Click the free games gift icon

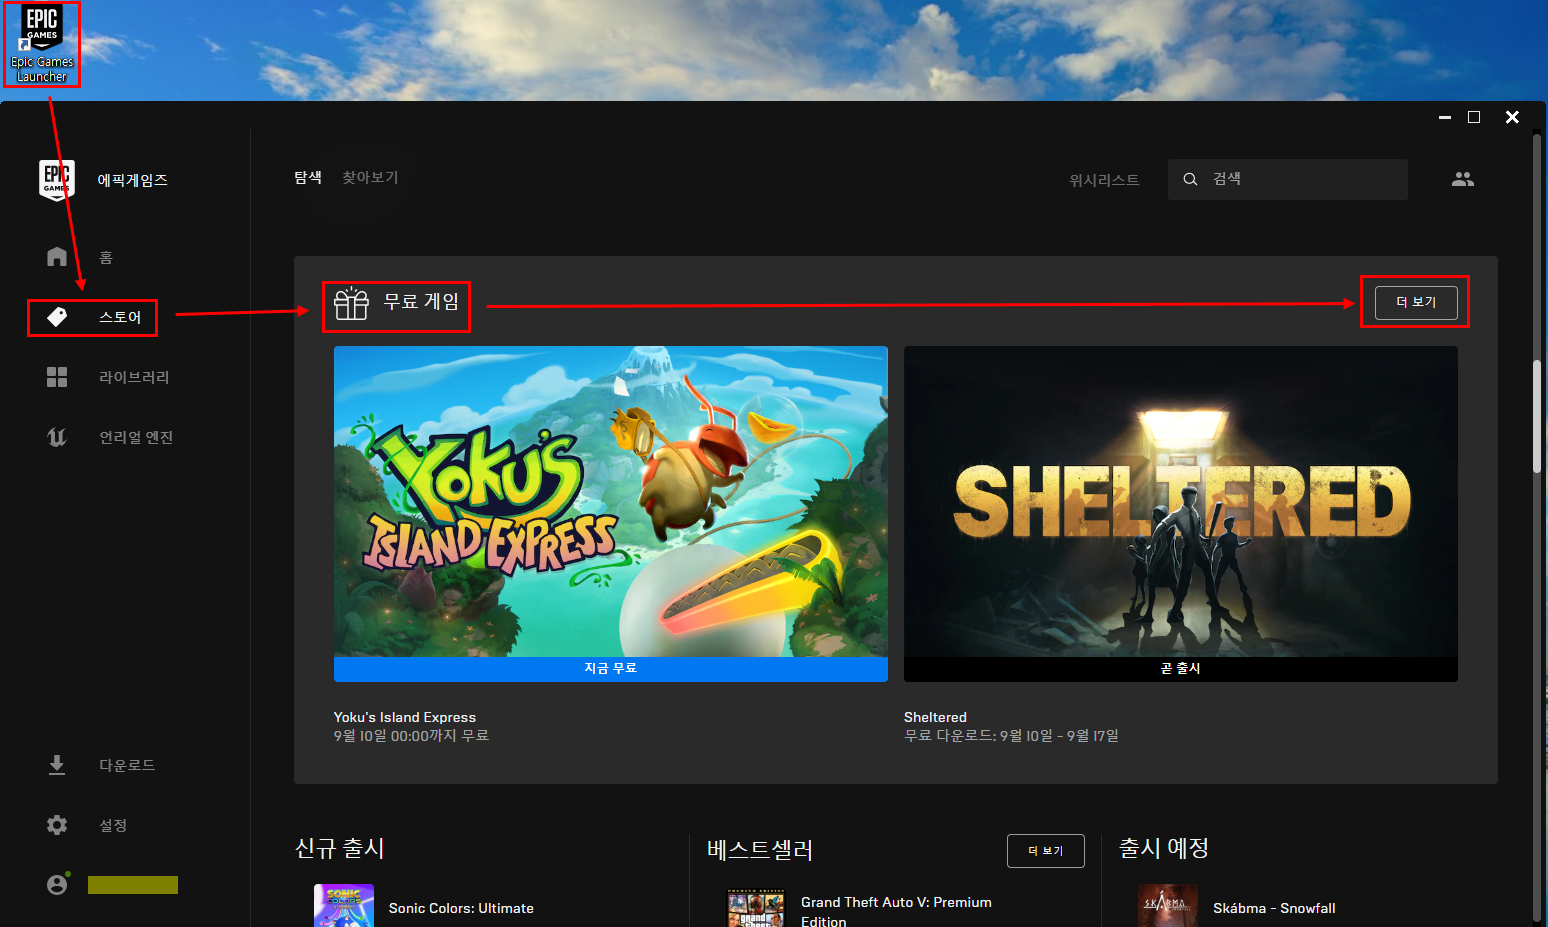(351, 303)
